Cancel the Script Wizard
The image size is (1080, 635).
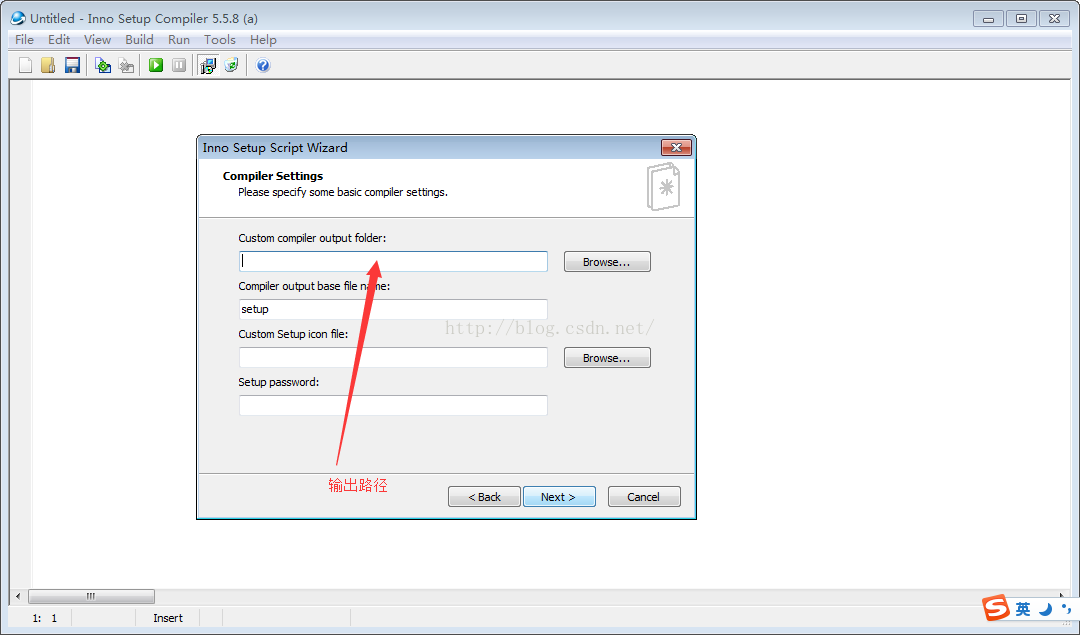point(644,497)
